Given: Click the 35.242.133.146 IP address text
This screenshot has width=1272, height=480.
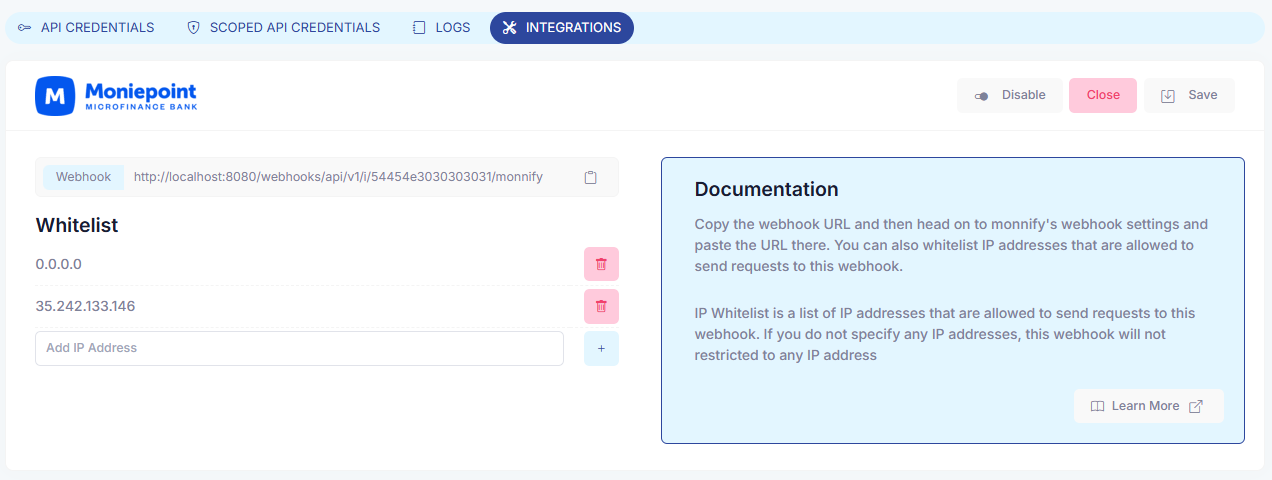Looking at the screenshot, I should (x=85, y=306).
